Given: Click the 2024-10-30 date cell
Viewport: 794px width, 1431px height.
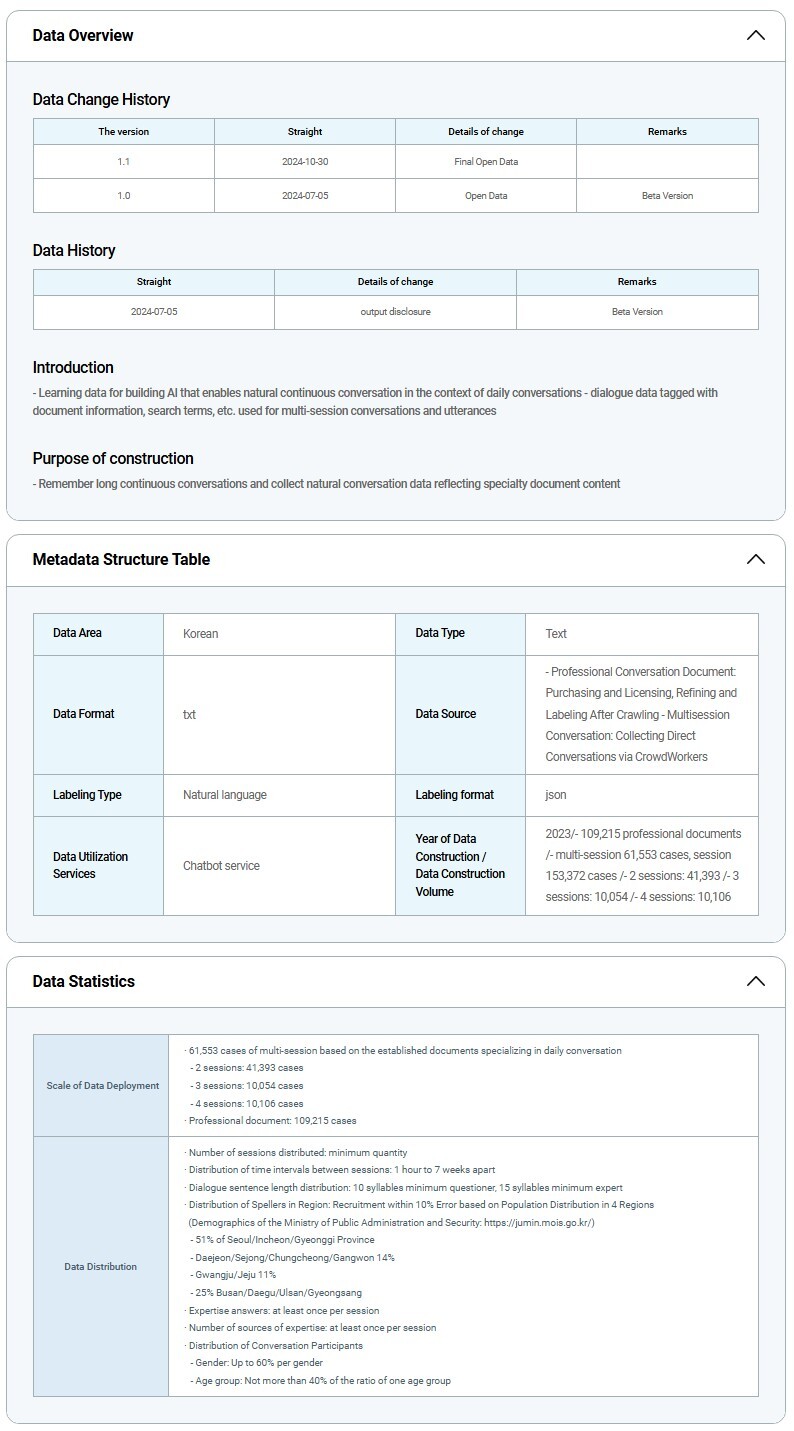Looking at the screenshot, I should 305,162.
